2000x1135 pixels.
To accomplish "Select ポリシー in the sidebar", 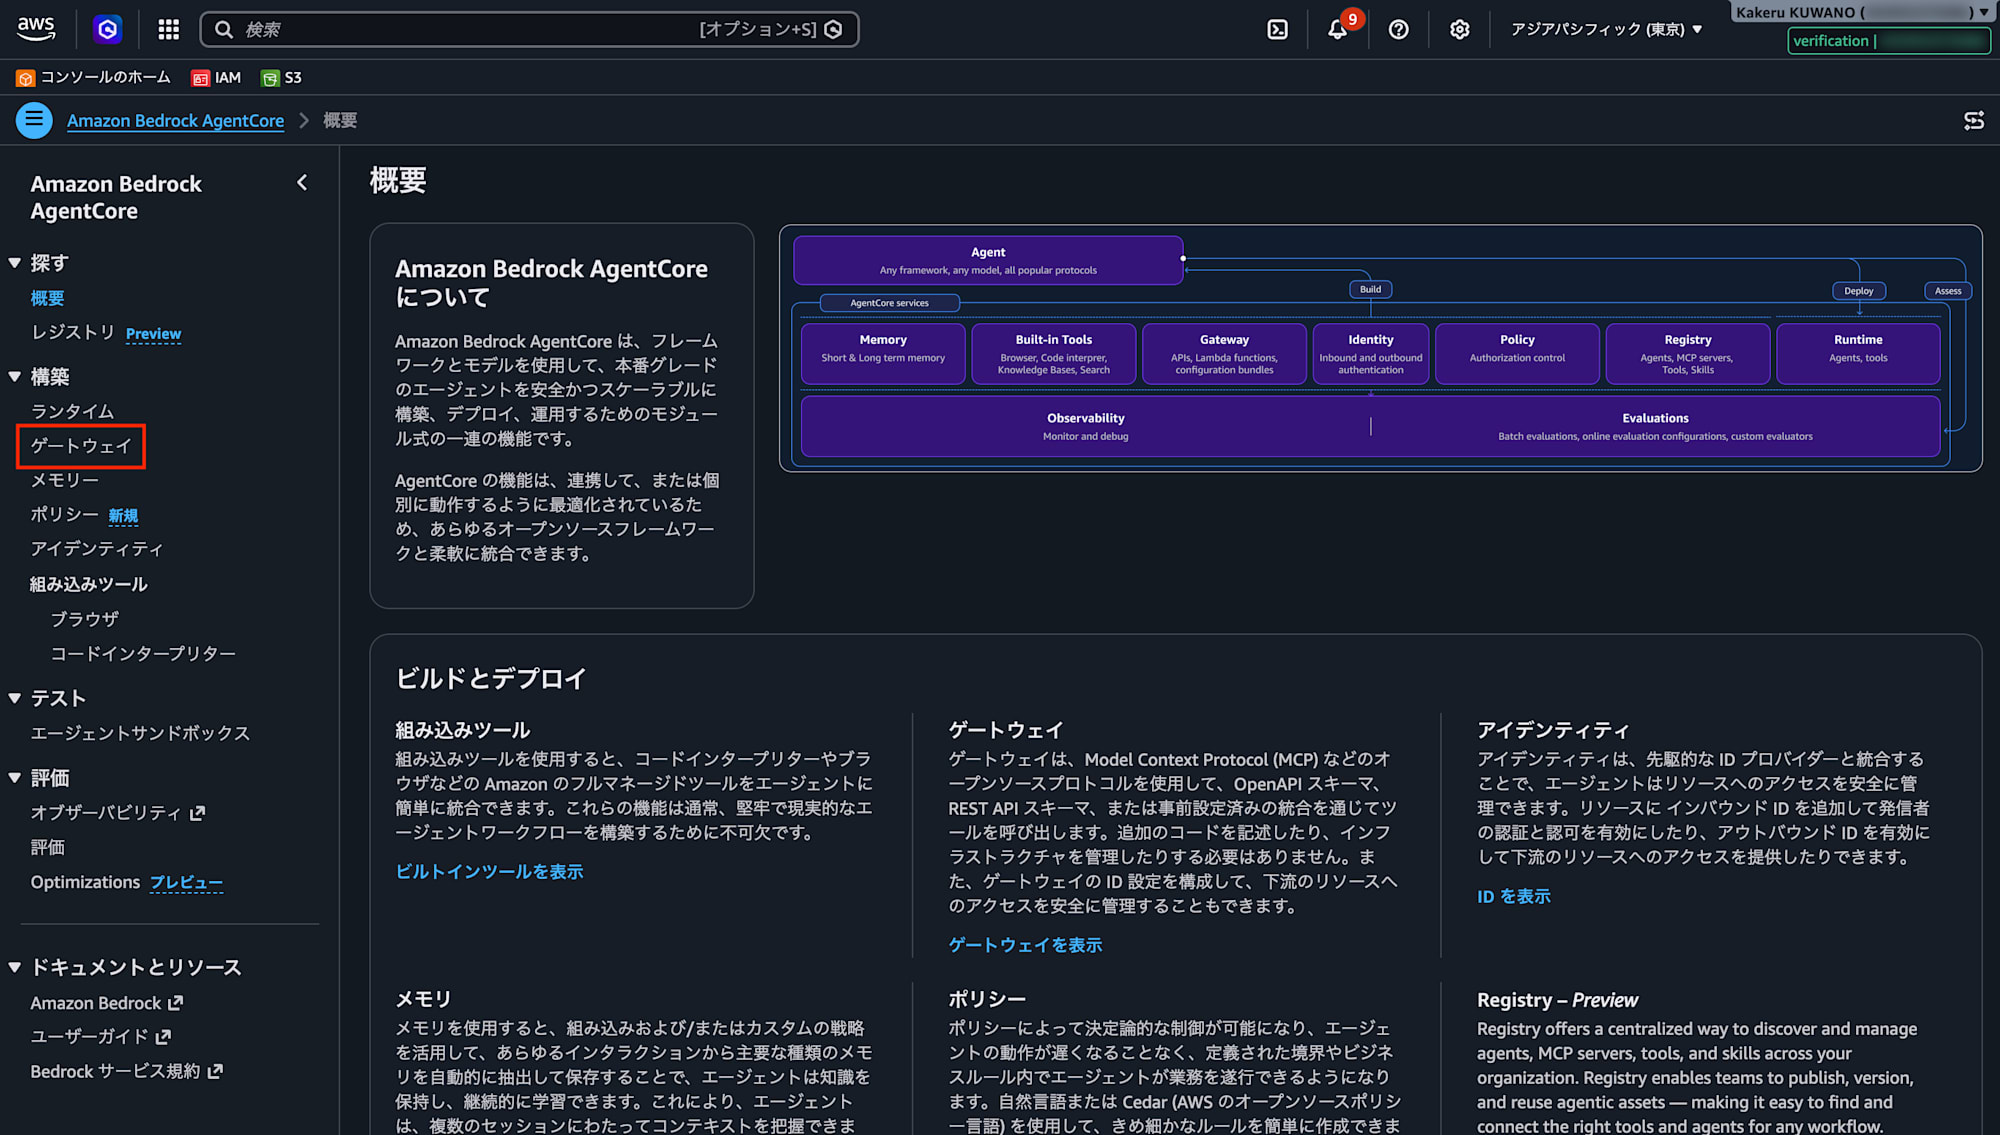I will pyautogui.click(x=64, y=514).
